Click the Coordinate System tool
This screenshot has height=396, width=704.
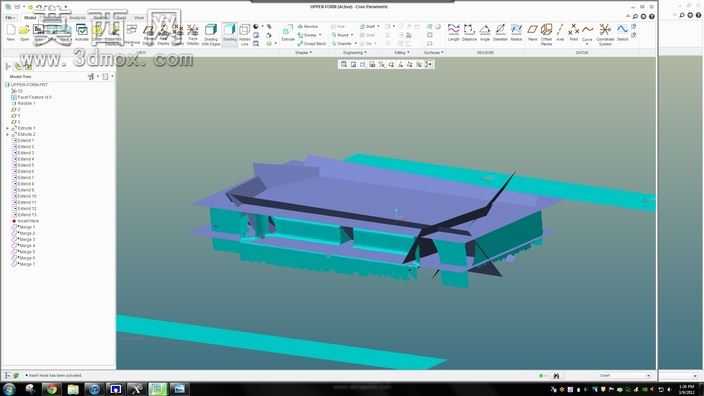point(605,34)
